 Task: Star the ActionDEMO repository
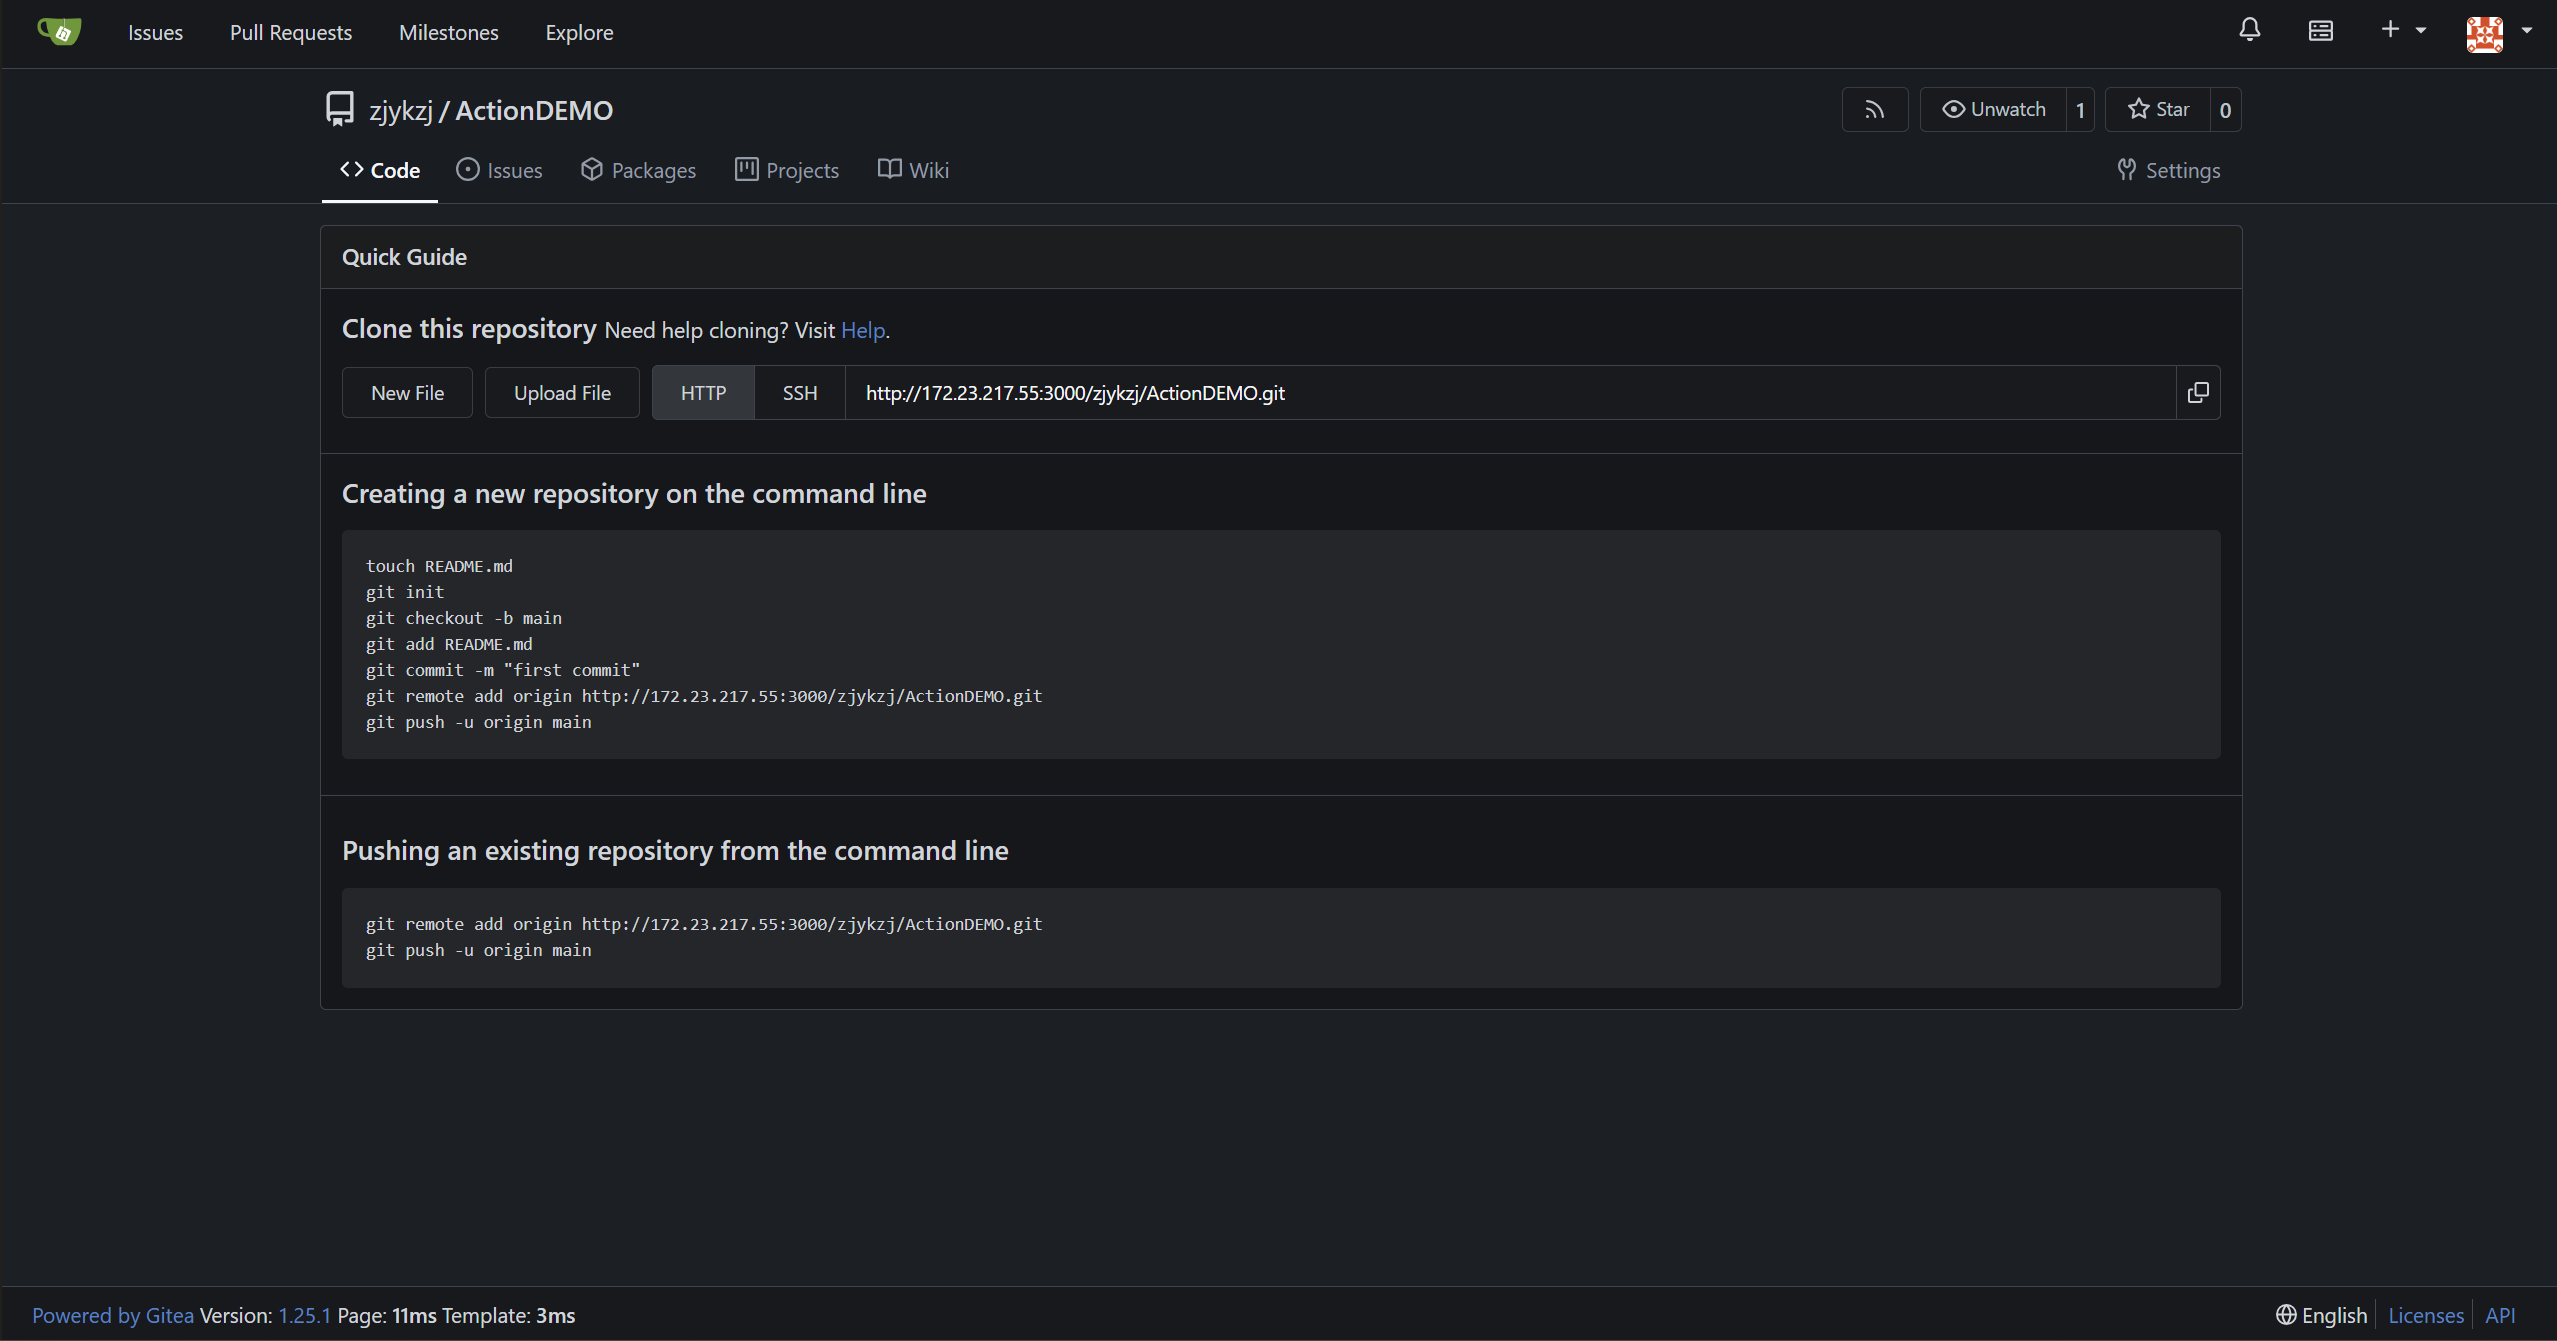click(x=2158, y=110)
